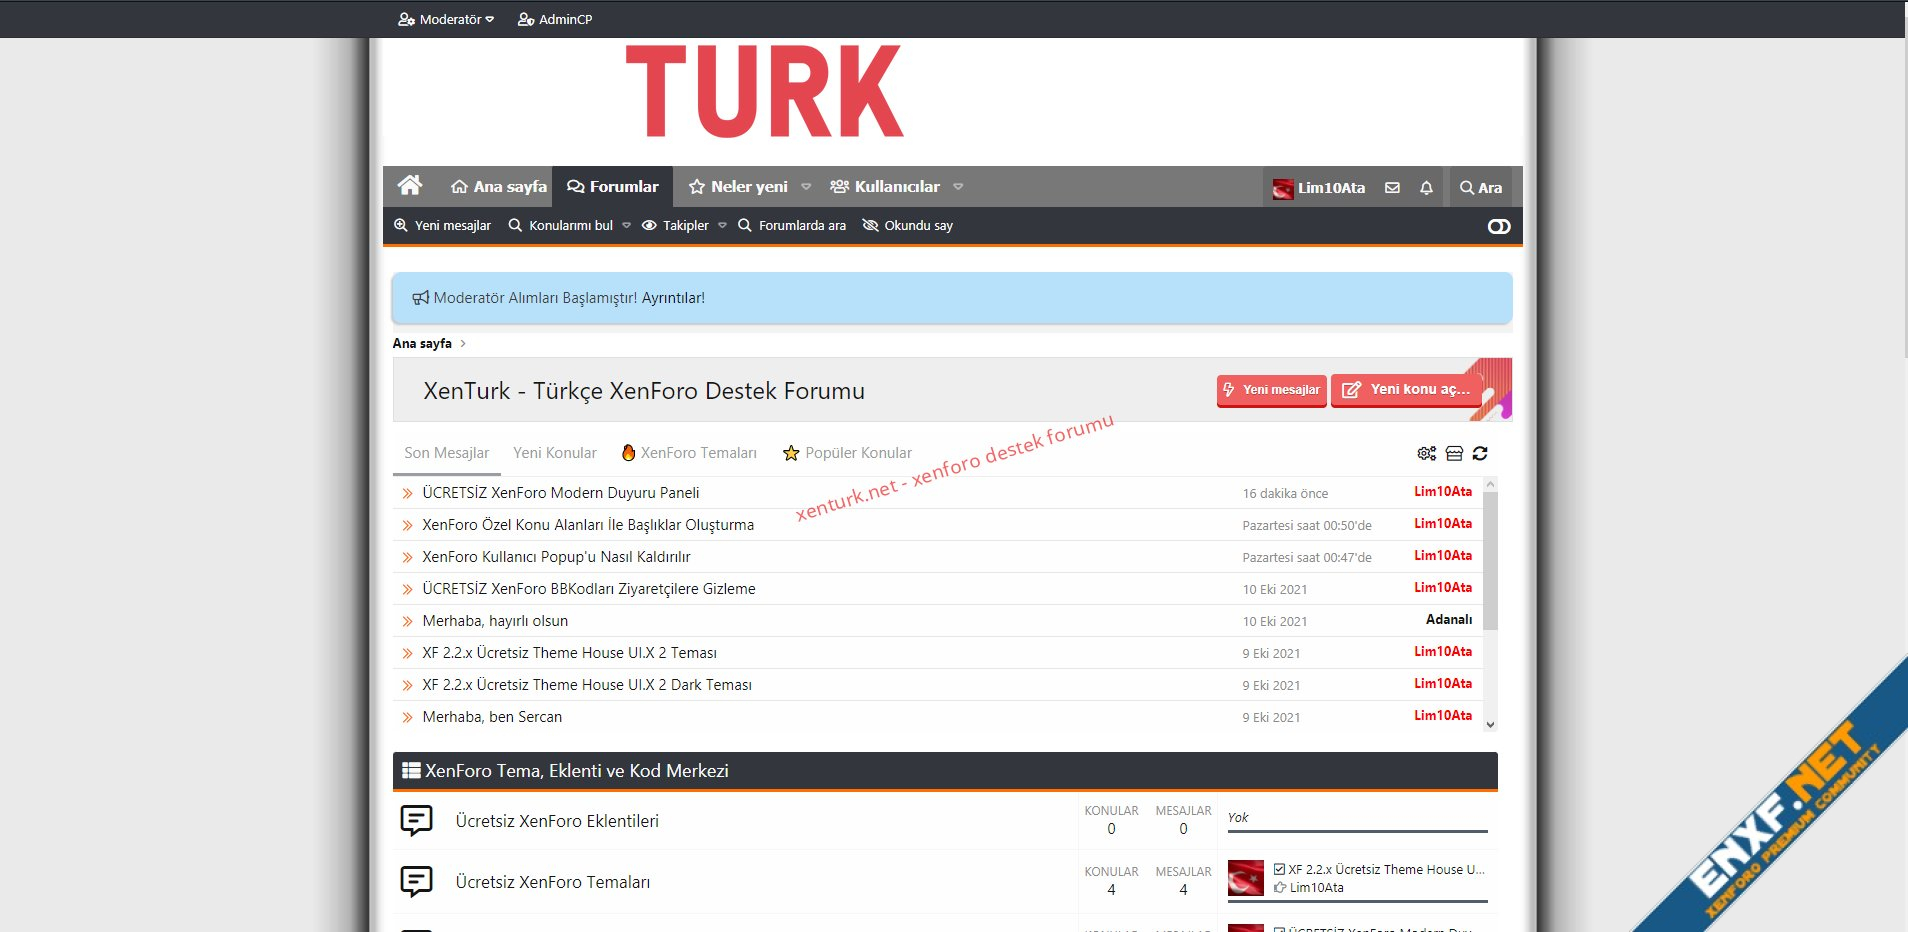Click the home icon in navigation bar
This screenshot has width=1908, height=932.
(409, 186)
